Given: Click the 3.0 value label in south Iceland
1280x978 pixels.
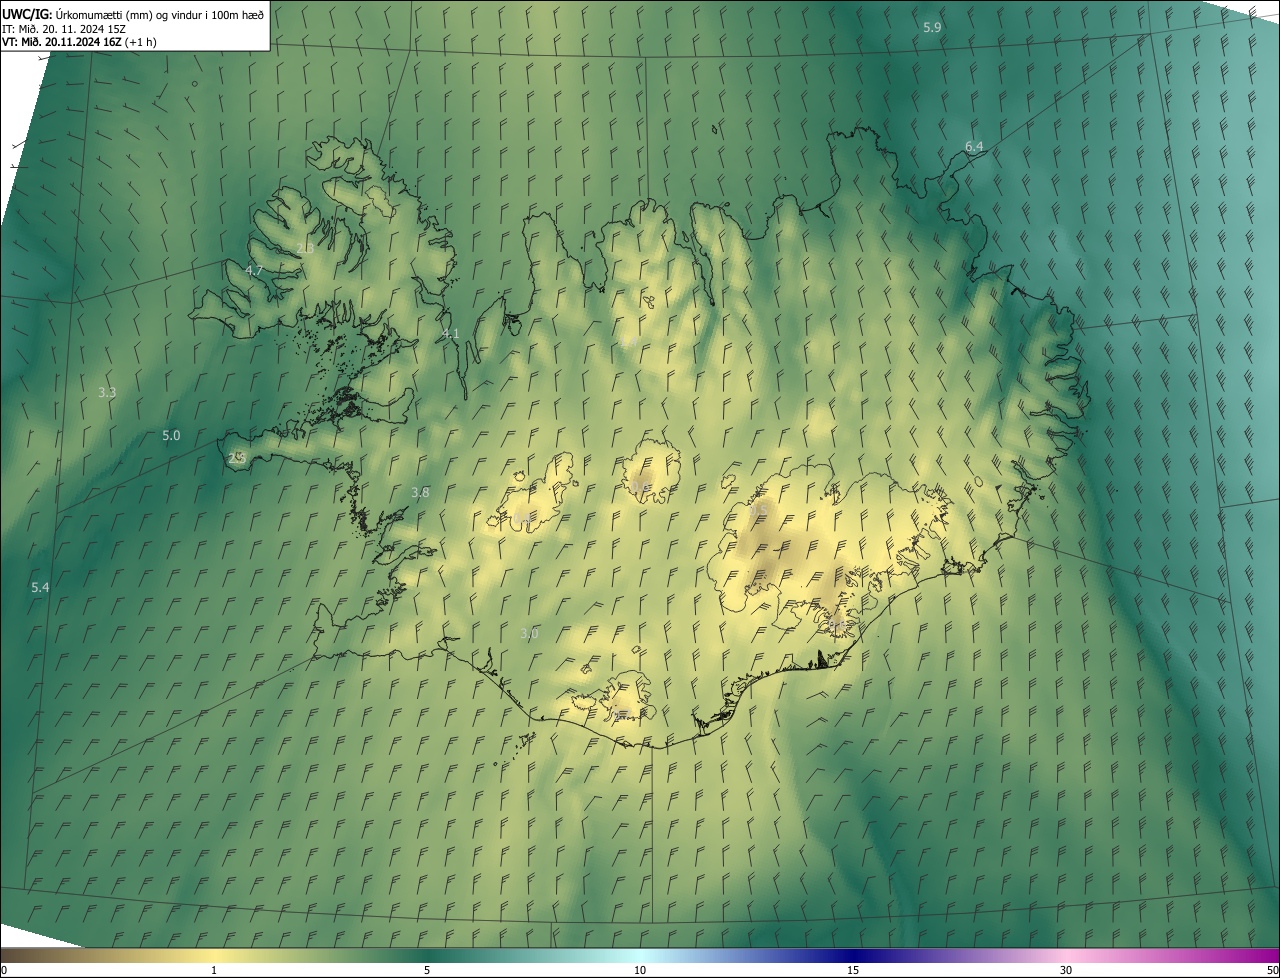Looking at the screenshot, I should [x=529, y=634].
